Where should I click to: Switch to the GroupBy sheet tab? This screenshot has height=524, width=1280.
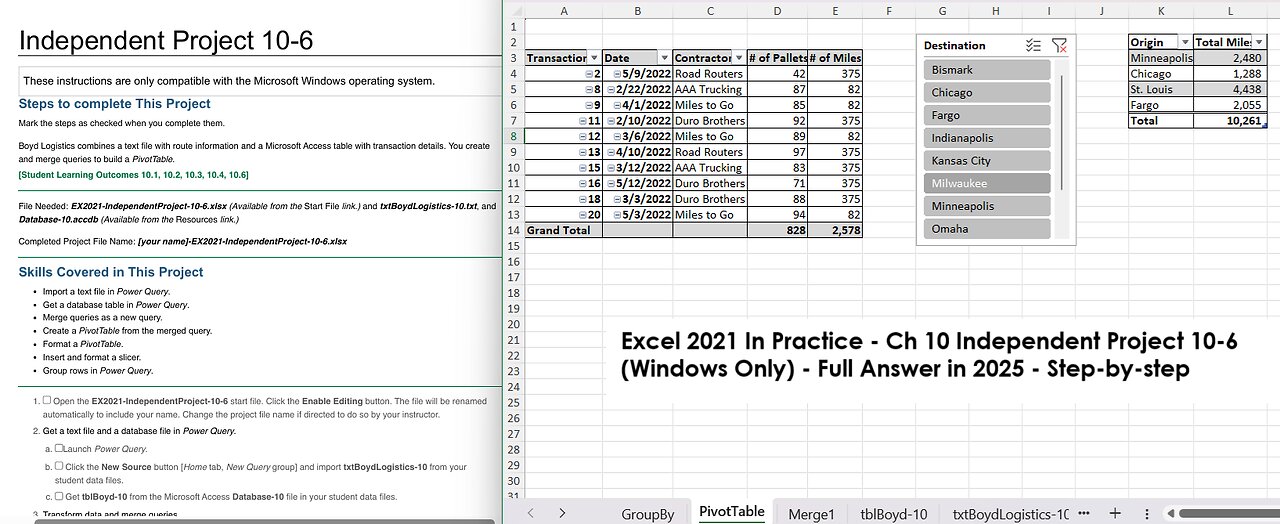tap(647, 514)
